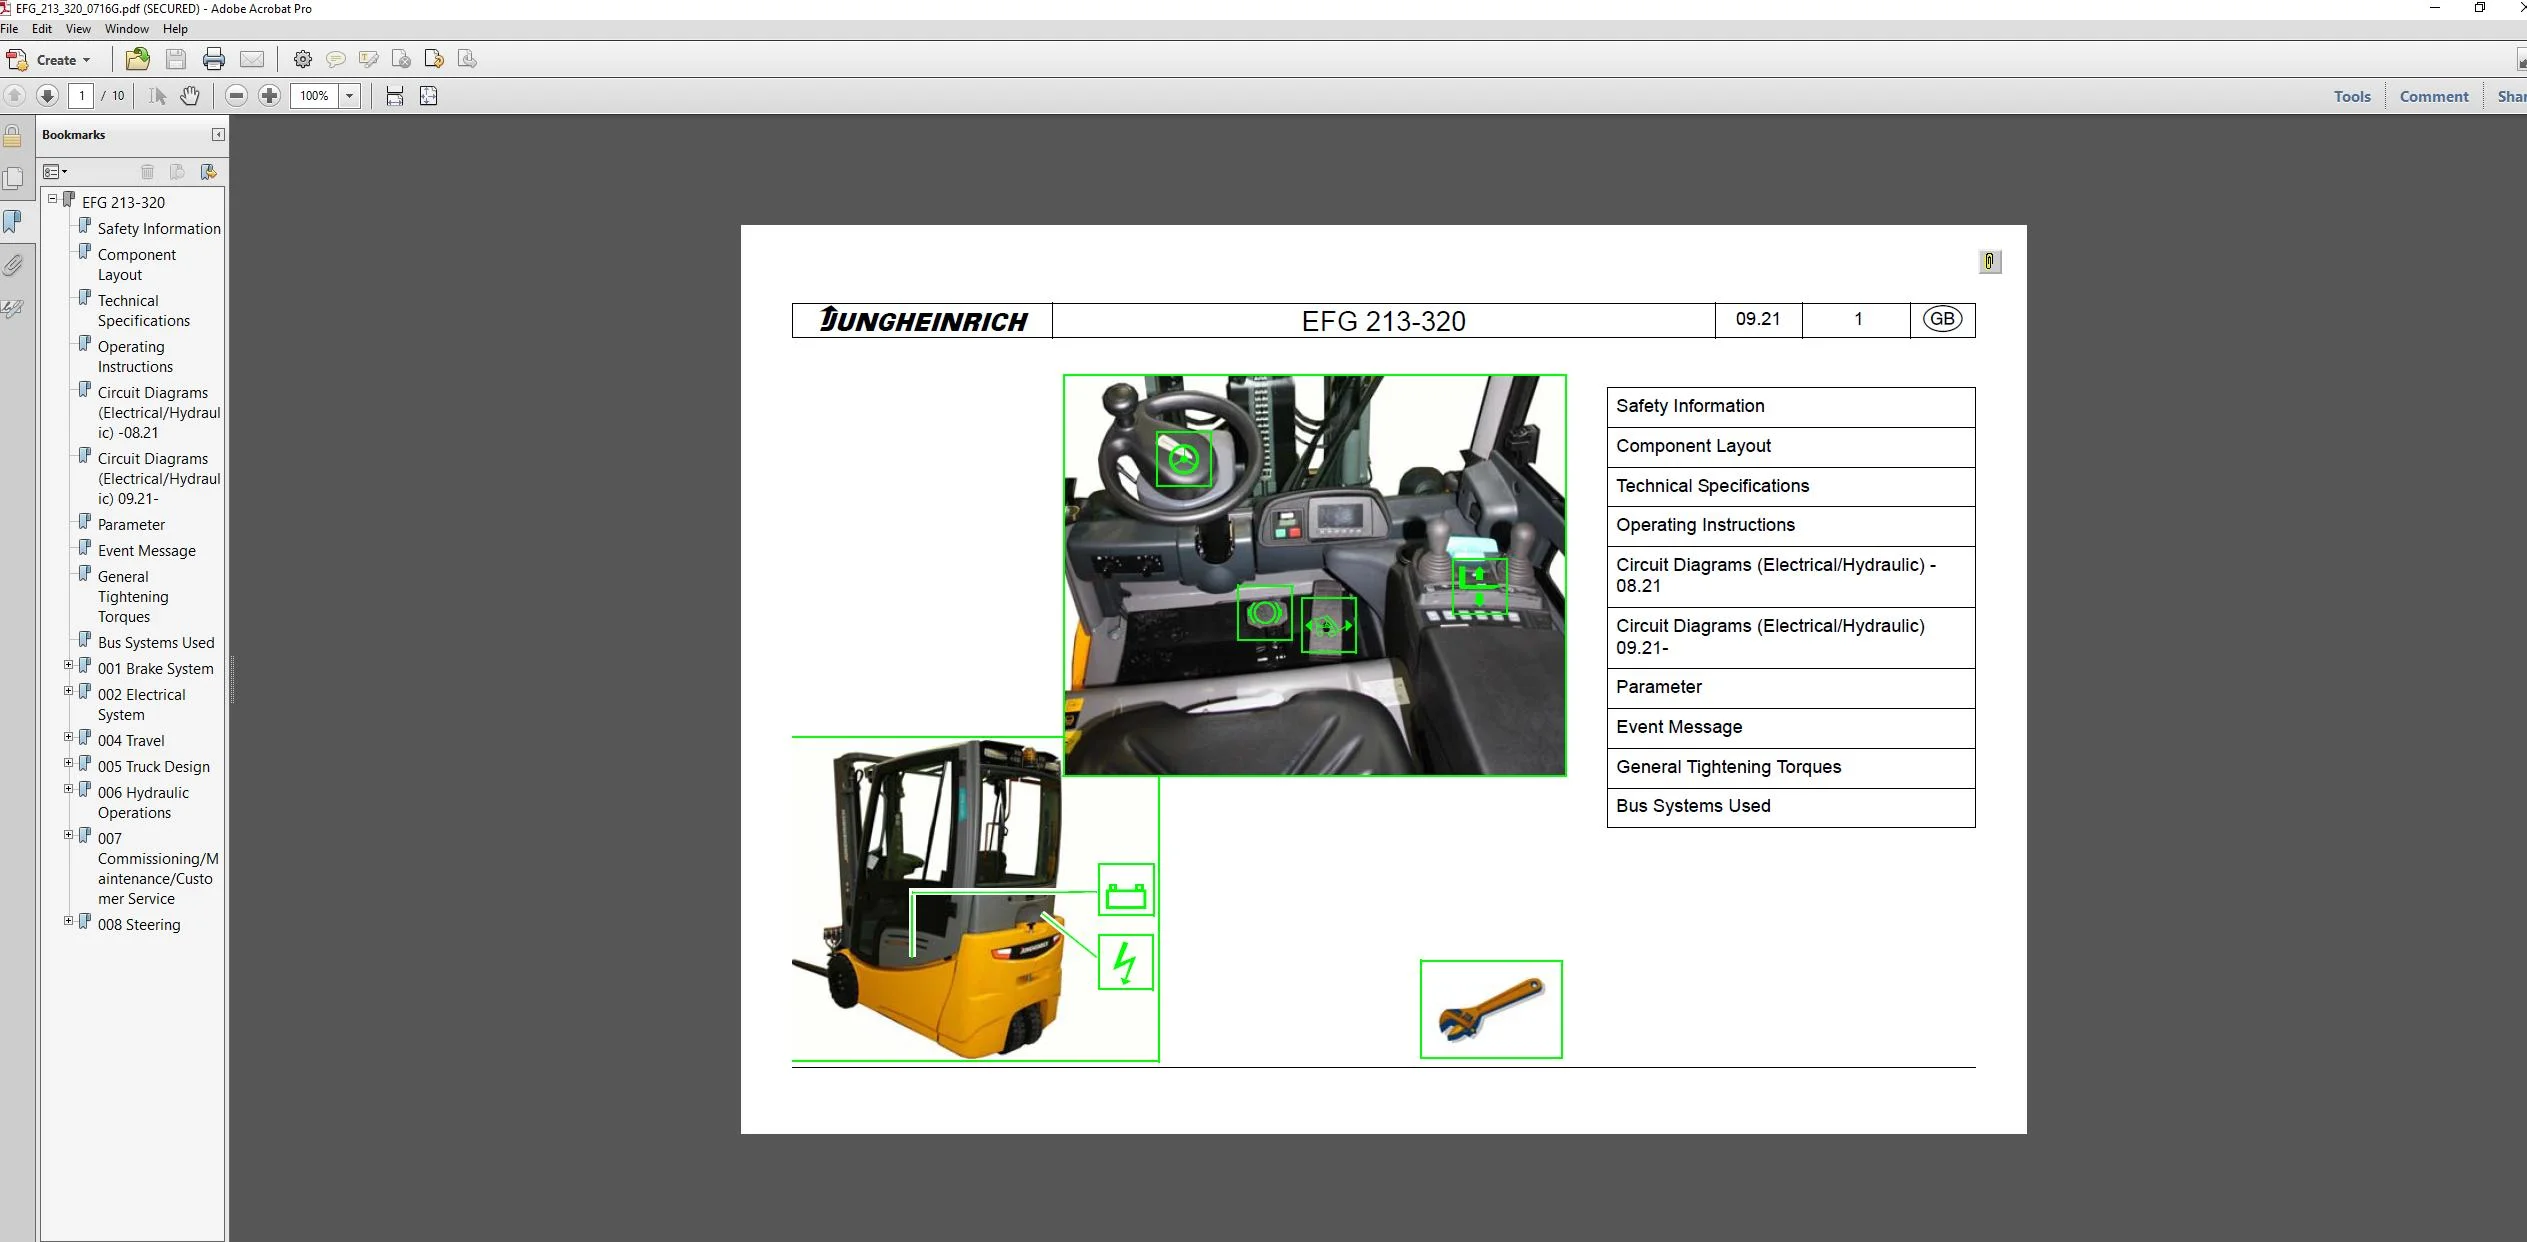
Task: Open the Create dropdown arrow
Action: click(86, 60)
